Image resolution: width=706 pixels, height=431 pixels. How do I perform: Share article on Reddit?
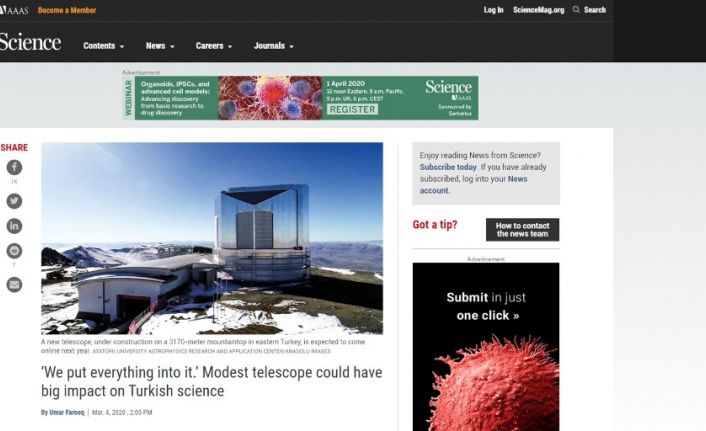click(x=14, y=251)
